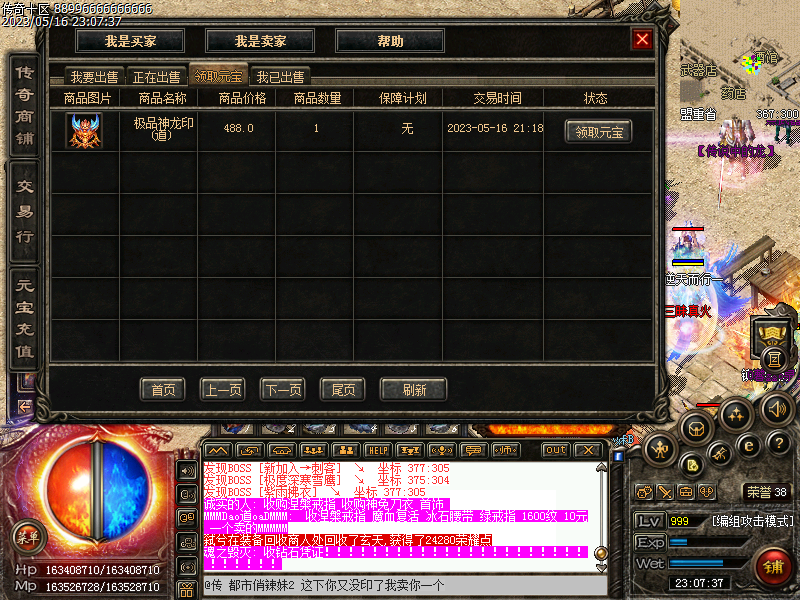Open the "?" help circle icon

click(x=779, y=443)
